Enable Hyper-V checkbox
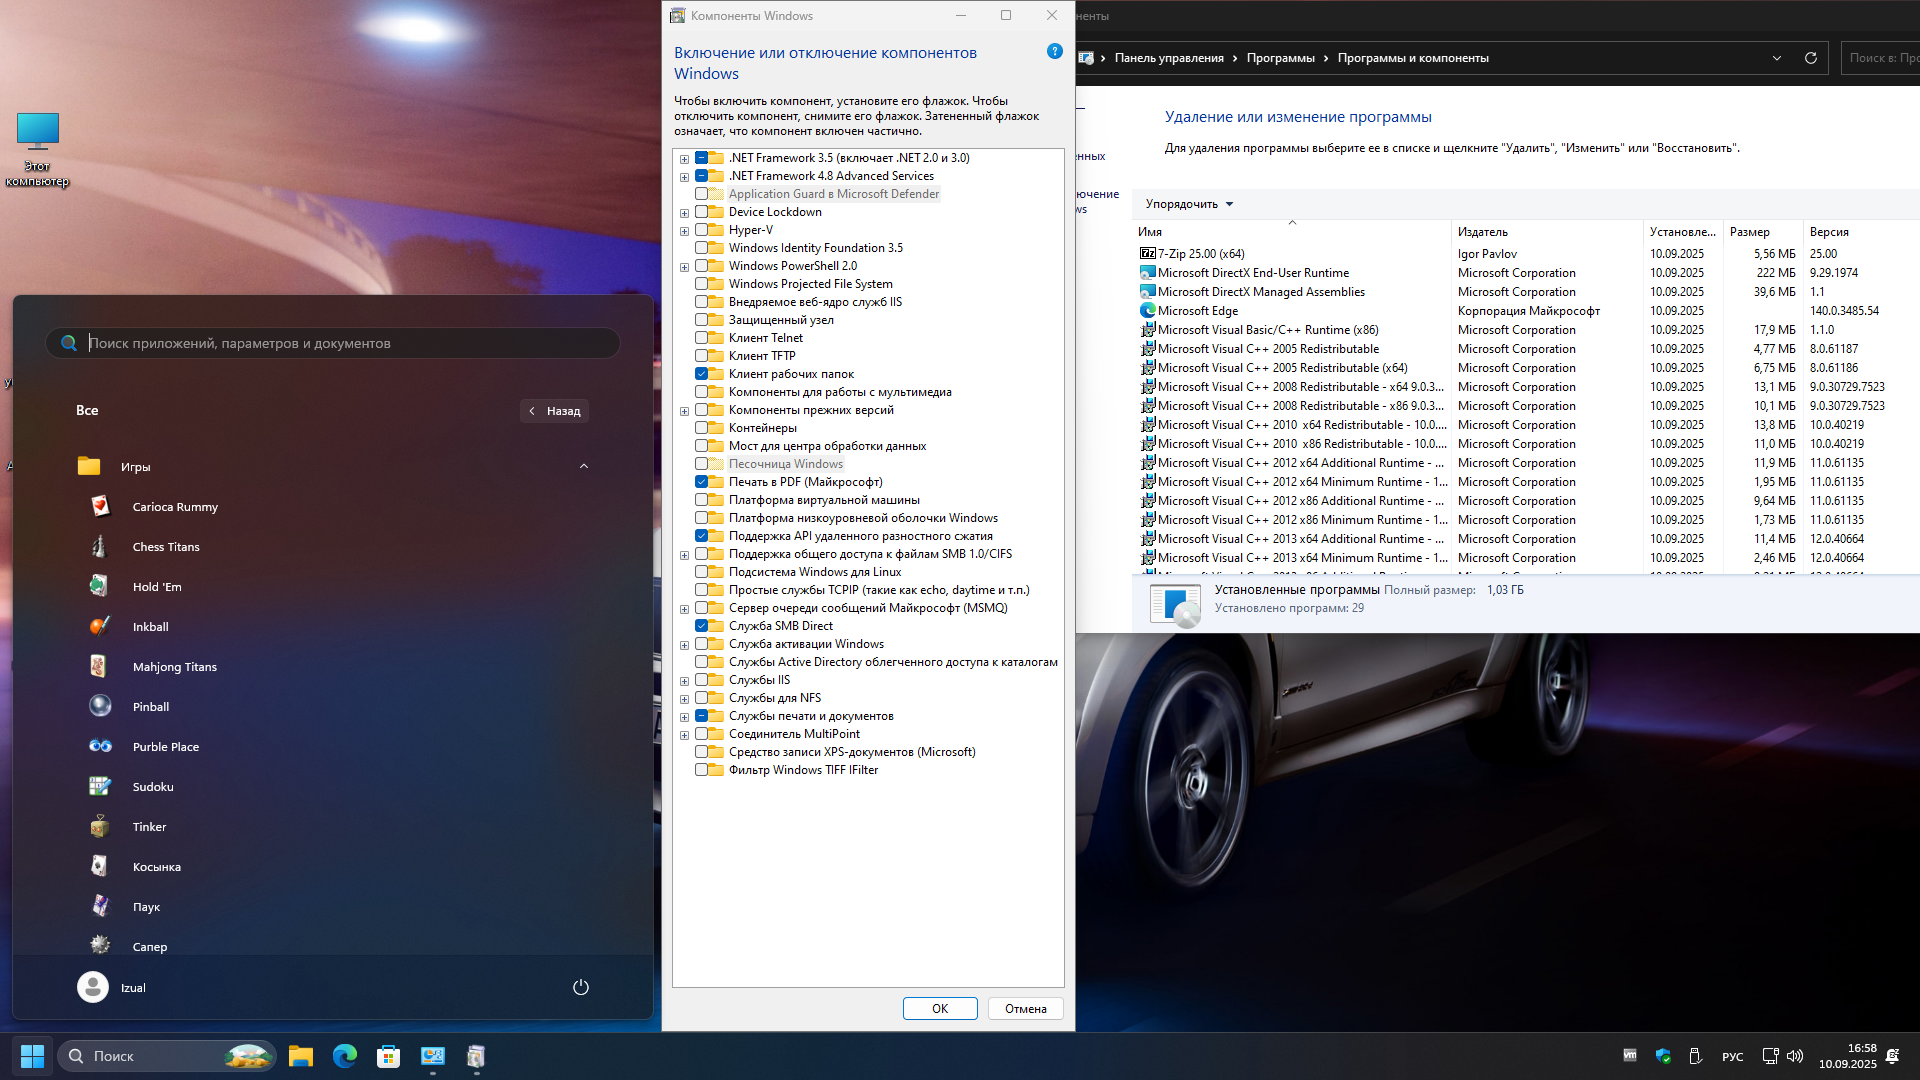Image resolution: width=1920 pixels, height=1080 pixels. pos(701,230)
